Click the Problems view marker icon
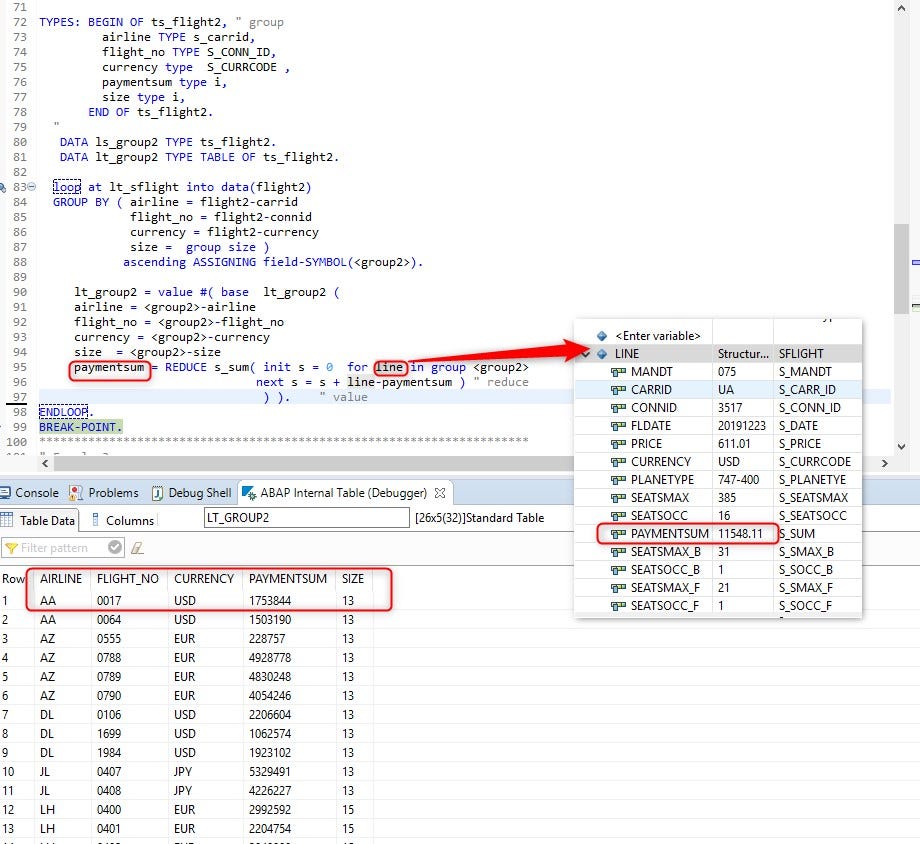920x844 pixels. (74, 492)
